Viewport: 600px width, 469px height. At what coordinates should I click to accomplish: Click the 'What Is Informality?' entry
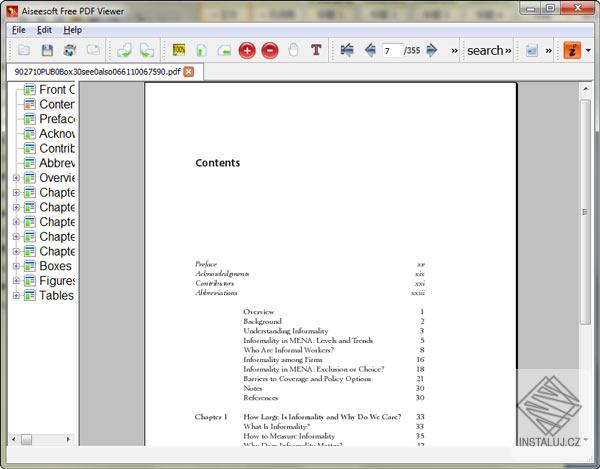click(276, 426)
